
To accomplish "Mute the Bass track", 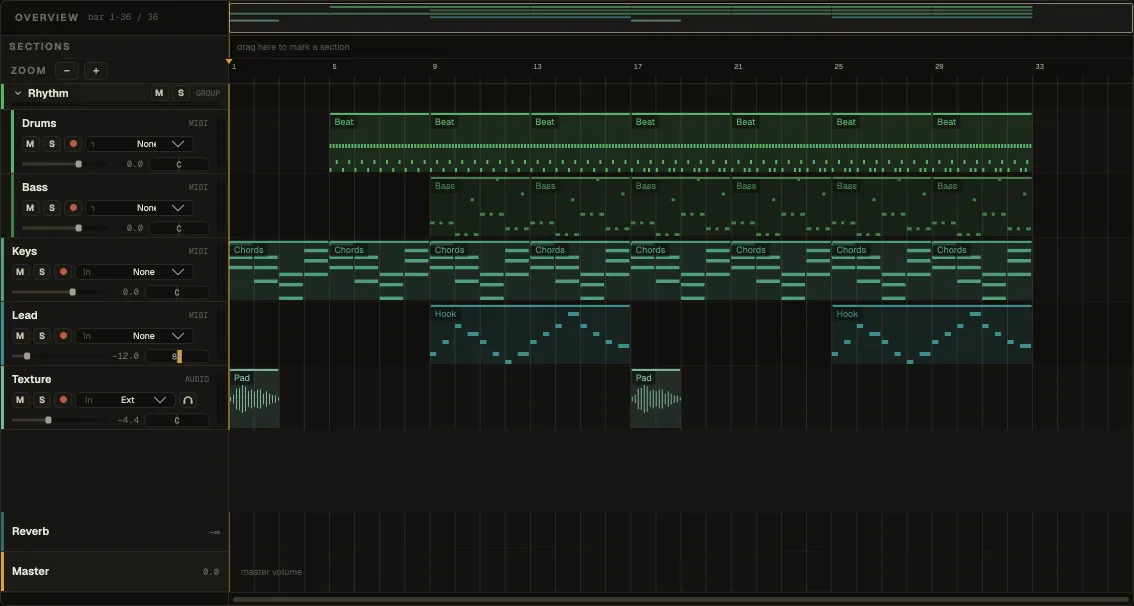I will pos(30,208).
